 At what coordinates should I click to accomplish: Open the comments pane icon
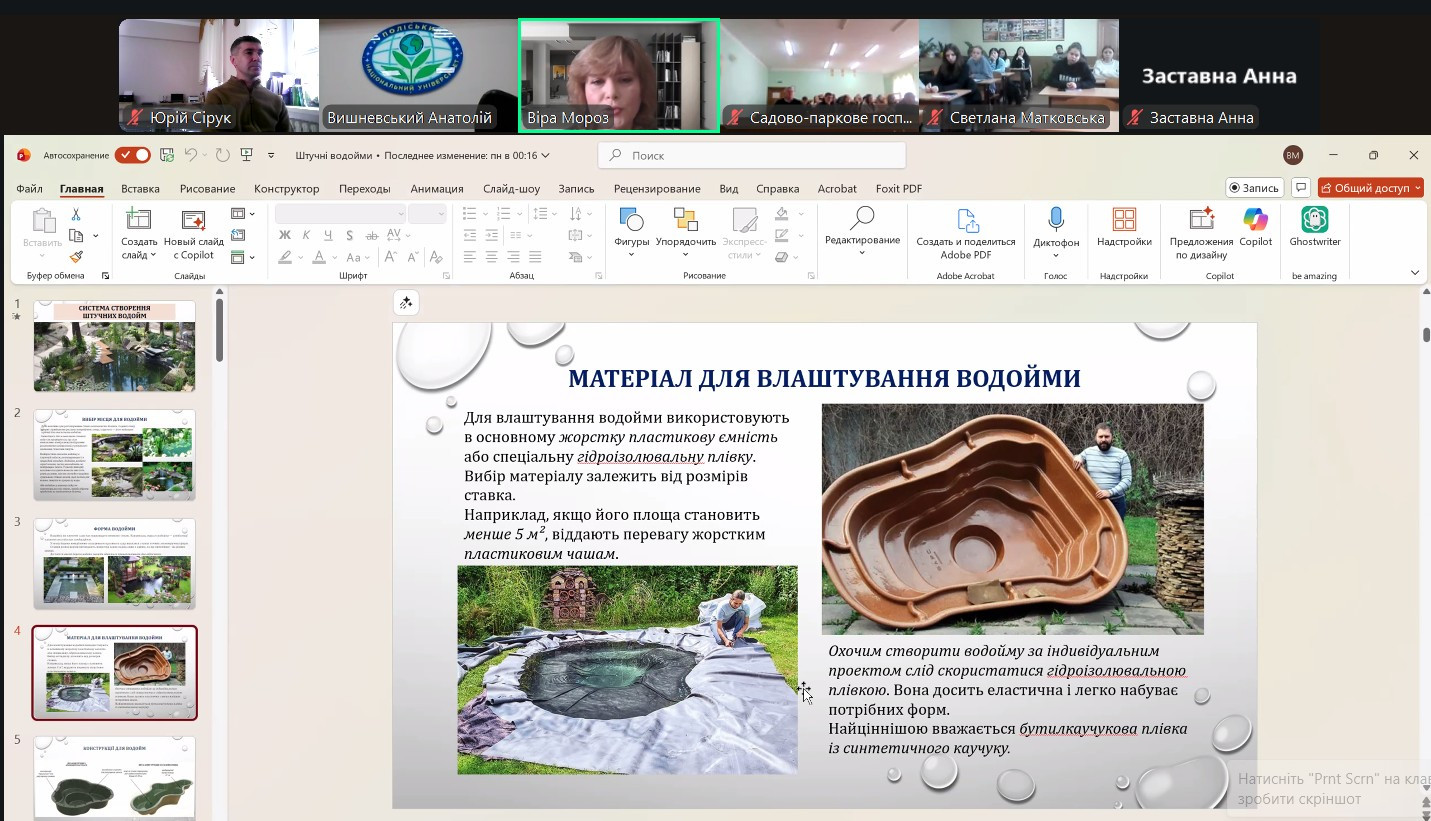coord(1301,188)
